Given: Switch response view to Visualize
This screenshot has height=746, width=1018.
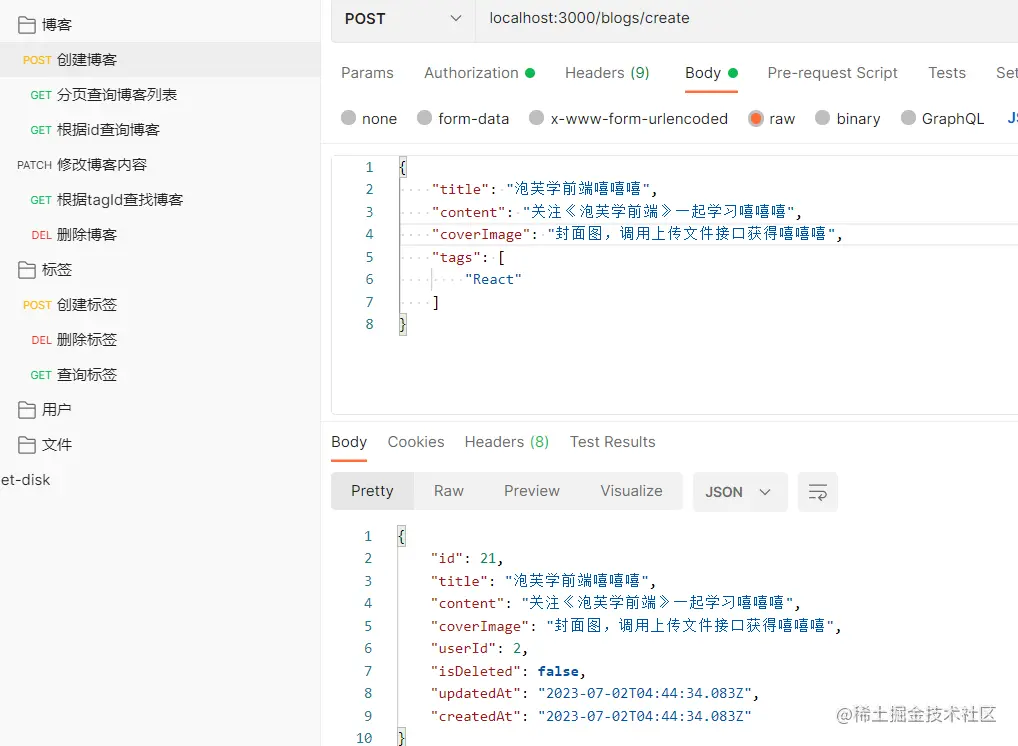Looking at the screenshot, I should tap(631, 491).
